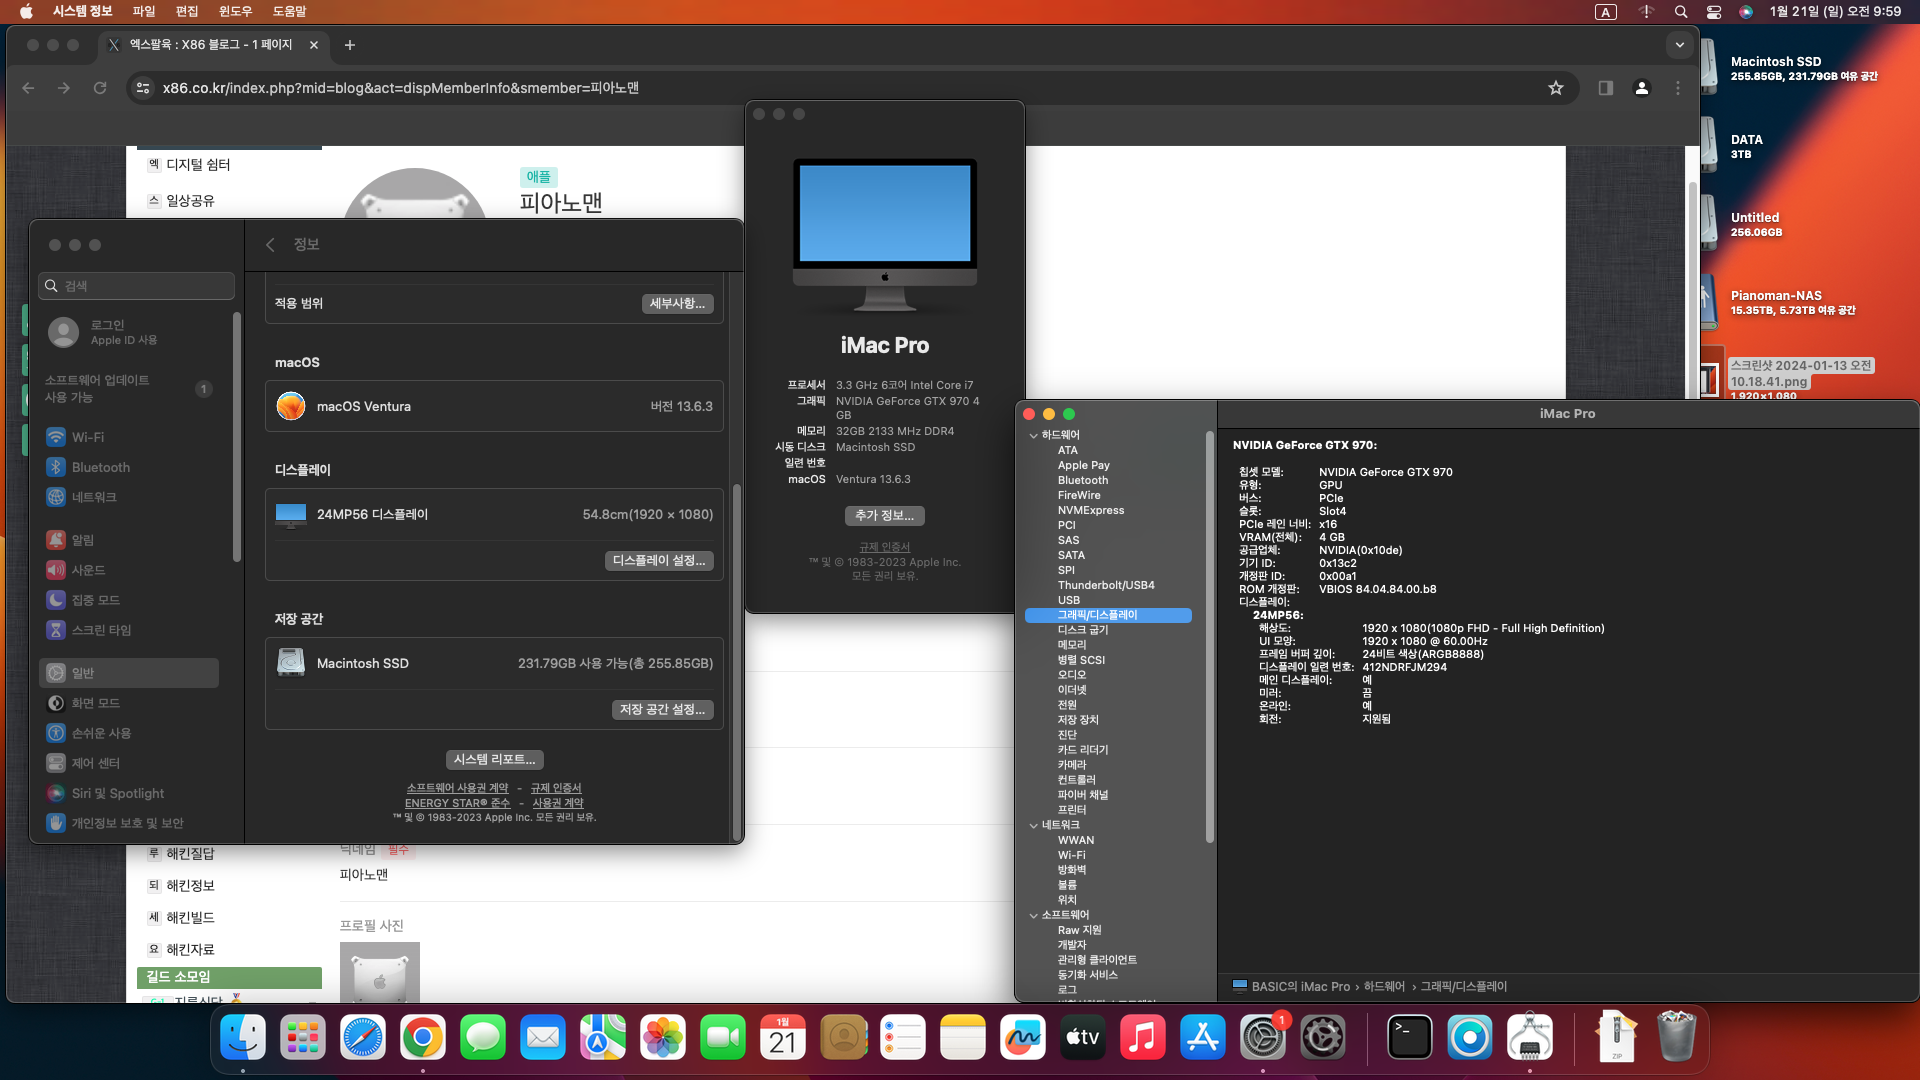Open Chrome tab search dropdown arrow

[x=1680, y=45]
